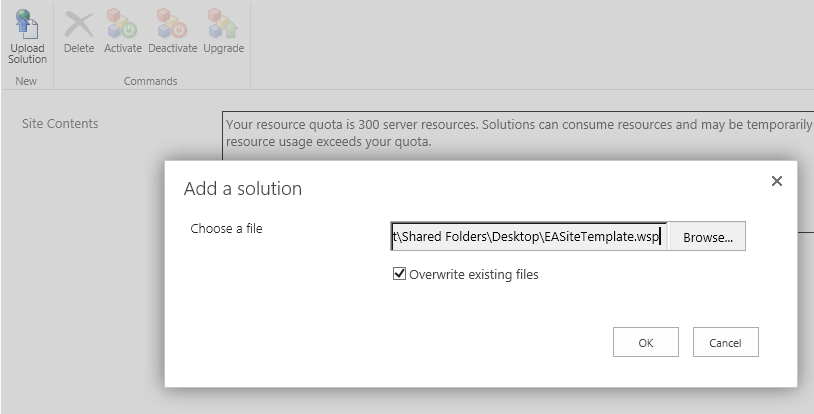The width and height of the screenshot is (814, 414).
Task: Click the Upload Solution ribbon icon
Action: coord(27,23)
